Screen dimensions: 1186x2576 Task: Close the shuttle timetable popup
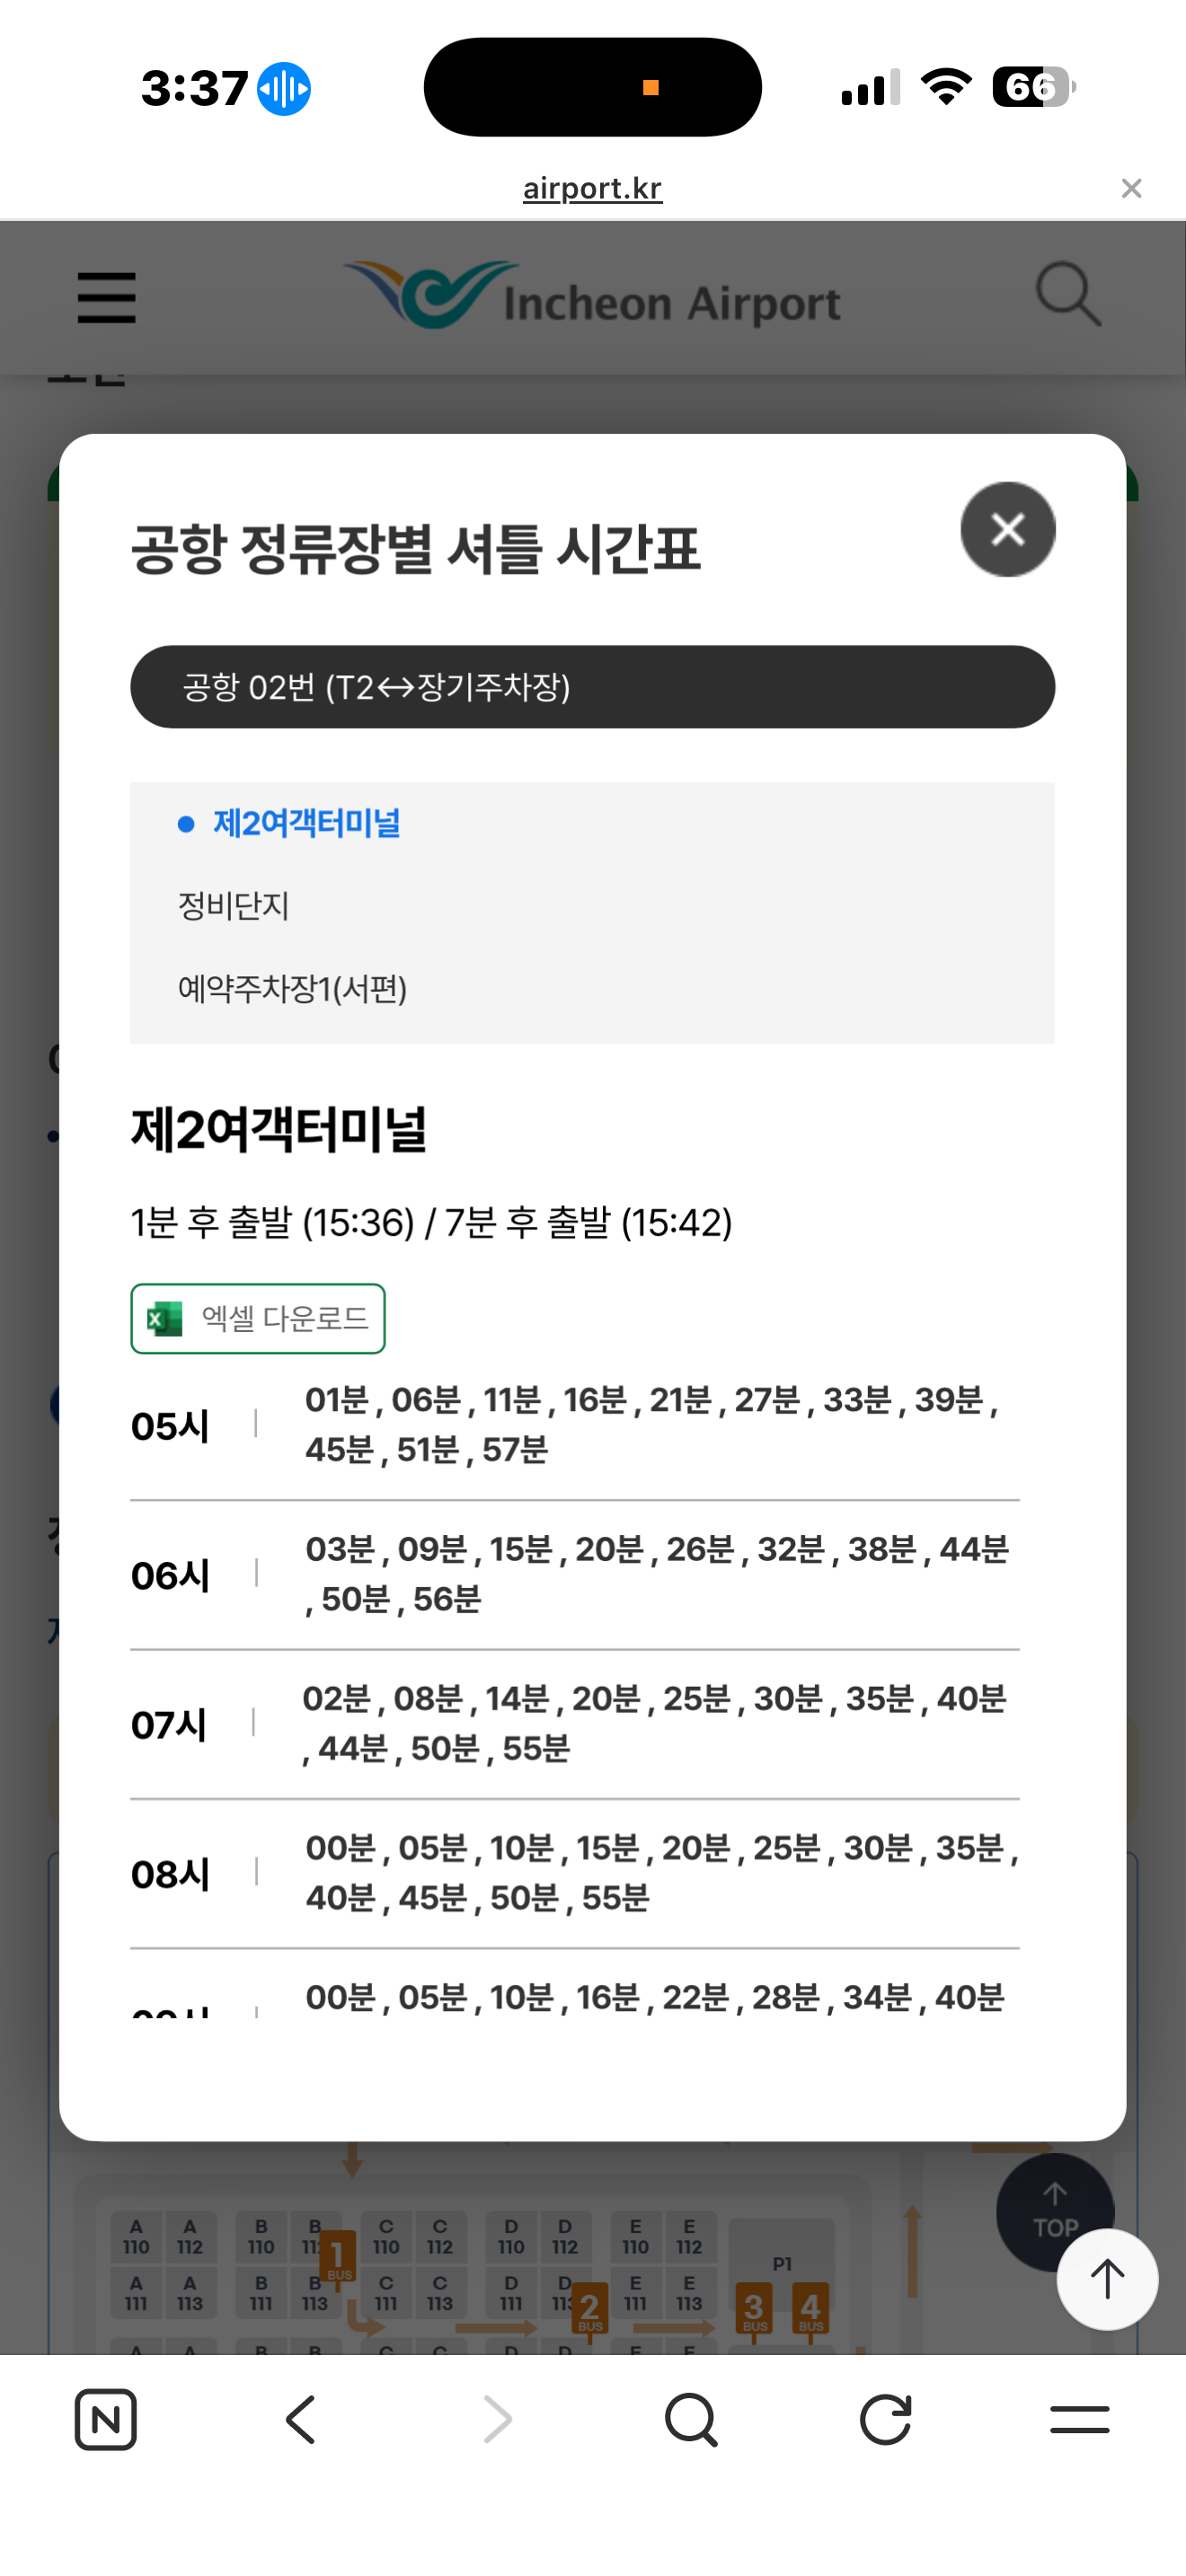tap(1007, 529)
